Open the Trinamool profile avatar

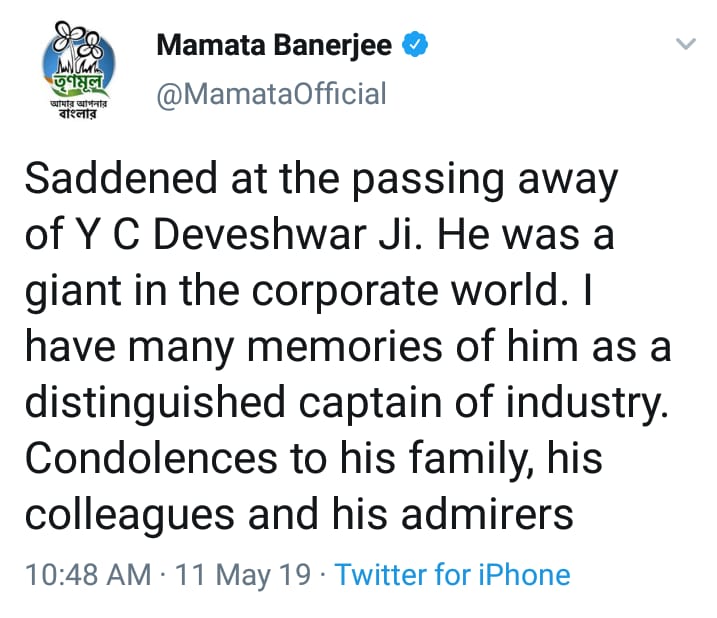[78, 70]
